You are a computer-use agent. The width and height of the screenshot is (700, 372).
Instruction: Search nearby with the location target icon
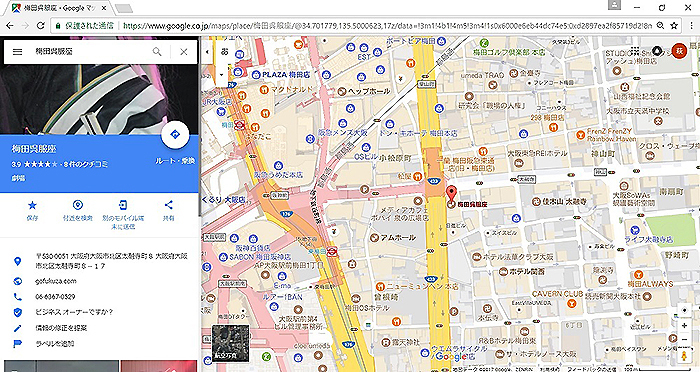click(78, 205)
